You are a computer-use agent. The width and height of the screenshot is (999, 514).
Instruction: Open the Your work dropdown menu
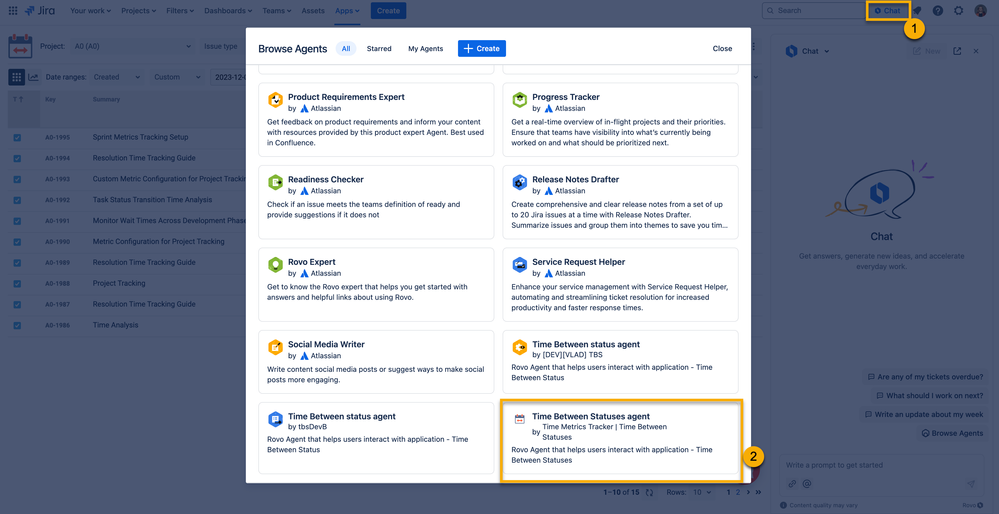[90, 11]
